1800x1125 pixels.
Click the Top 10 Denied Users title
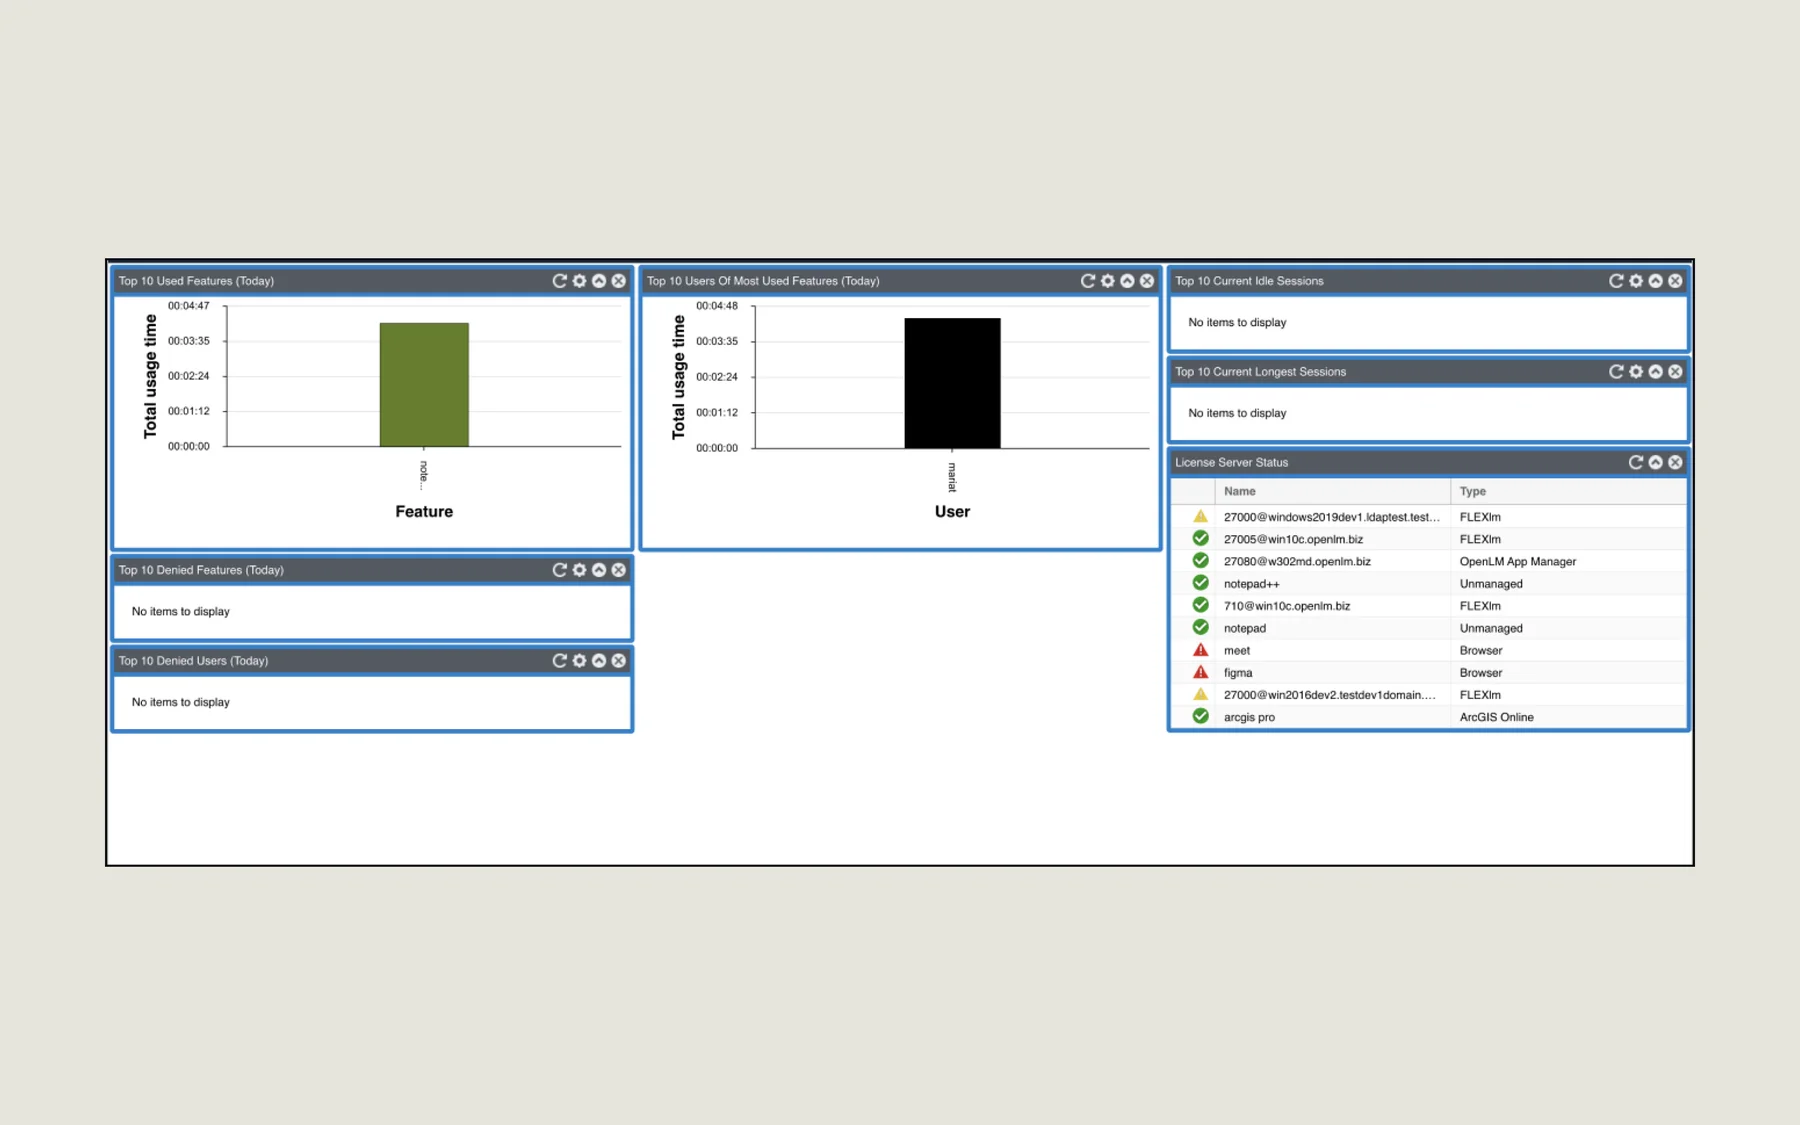(x=193, y=661)
